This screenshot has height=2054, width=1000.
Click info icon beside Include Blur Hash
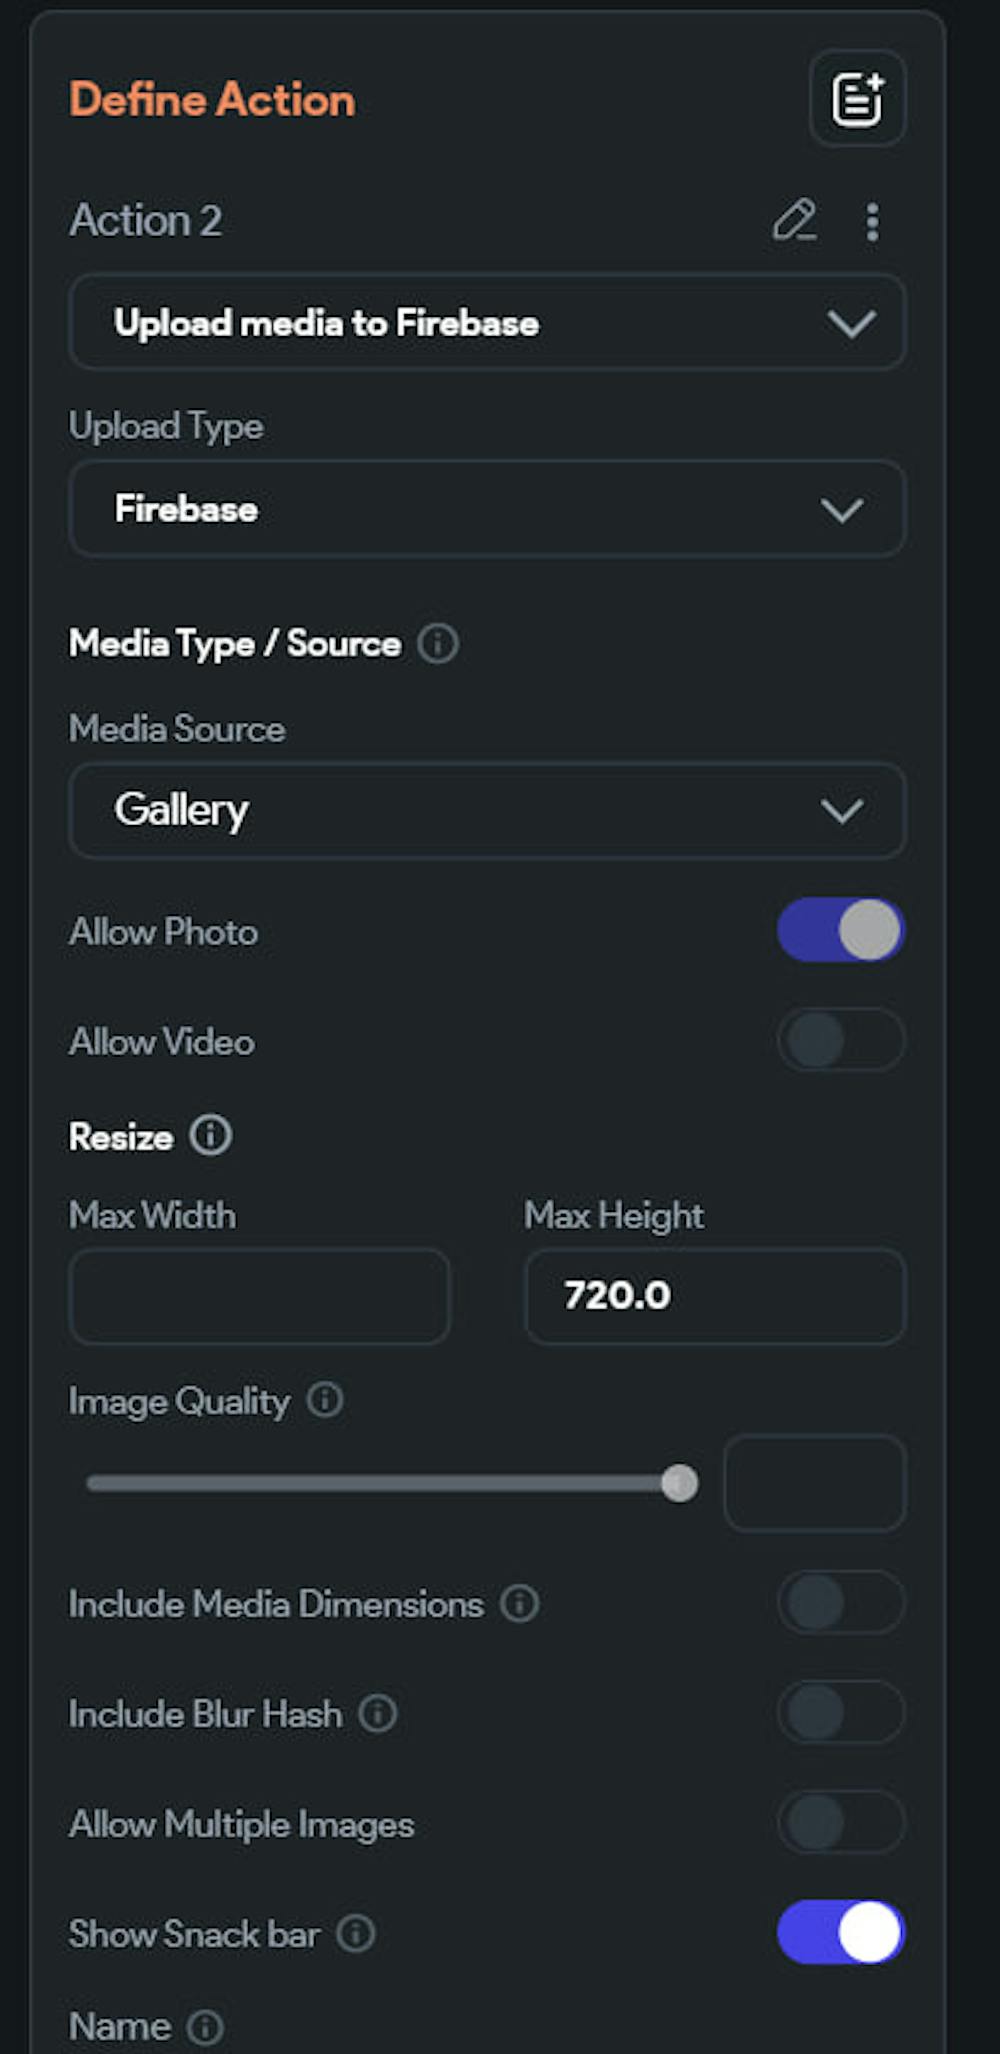[x=378, y=1713]
